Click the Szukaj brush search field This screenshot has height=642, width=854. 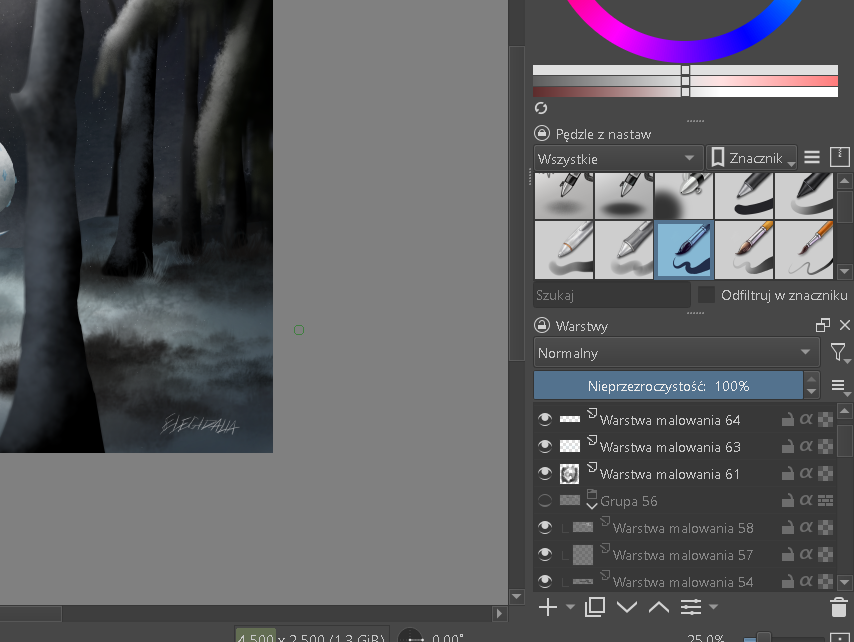(x=611, y=295)
